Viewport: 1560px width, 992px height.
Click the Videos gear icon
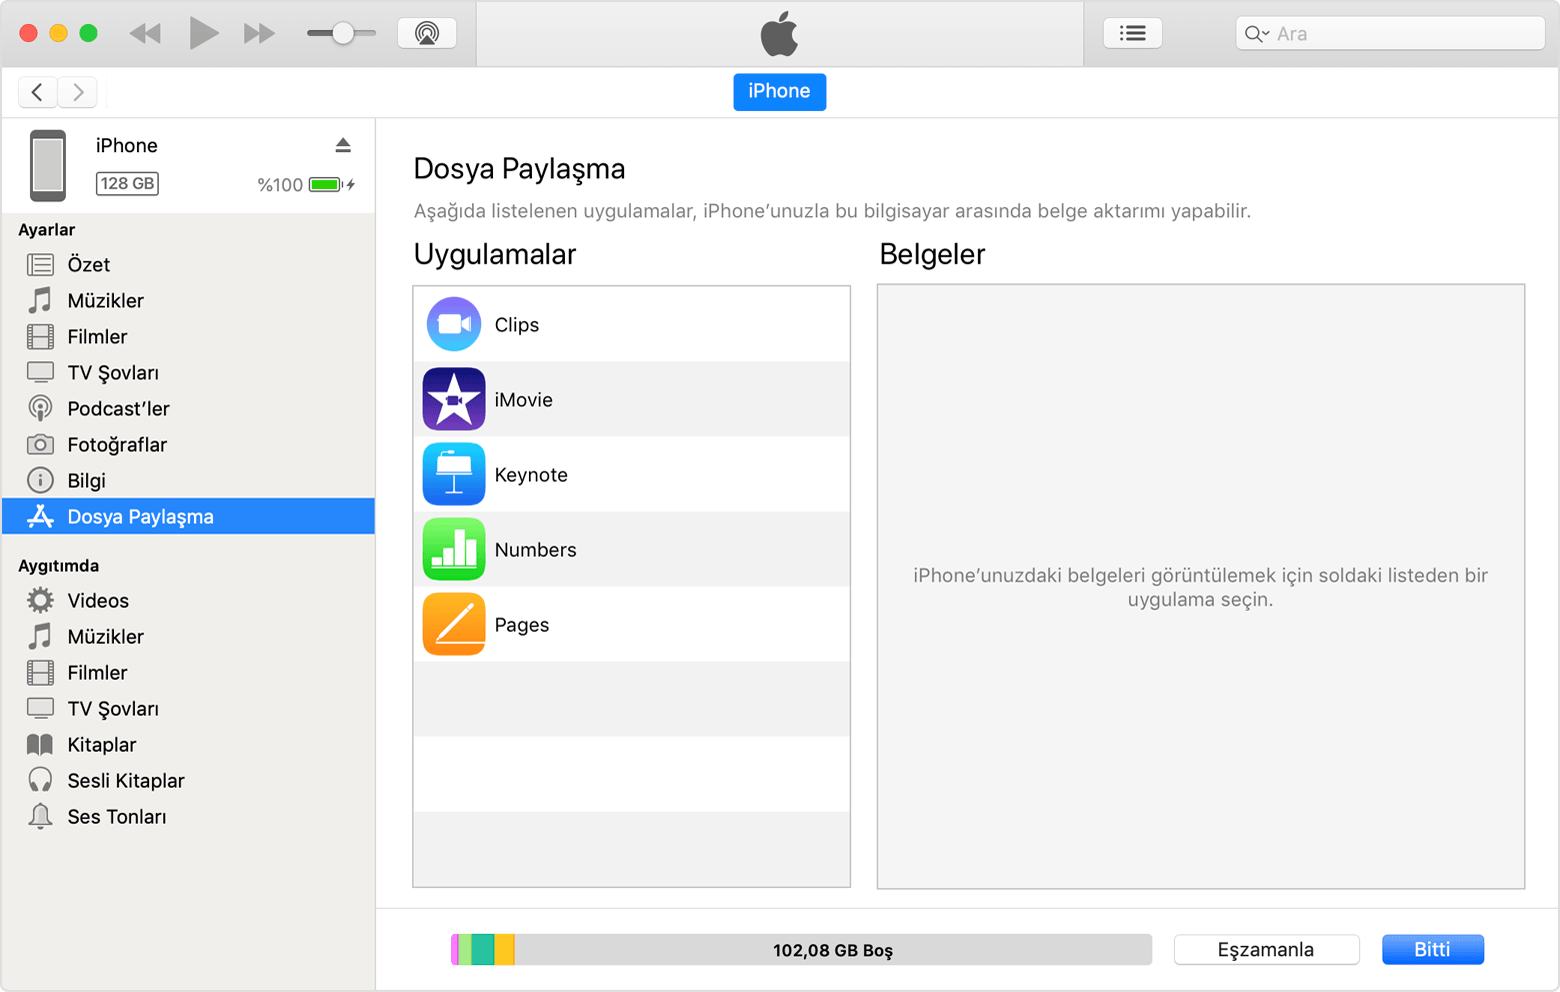(40, 600)
